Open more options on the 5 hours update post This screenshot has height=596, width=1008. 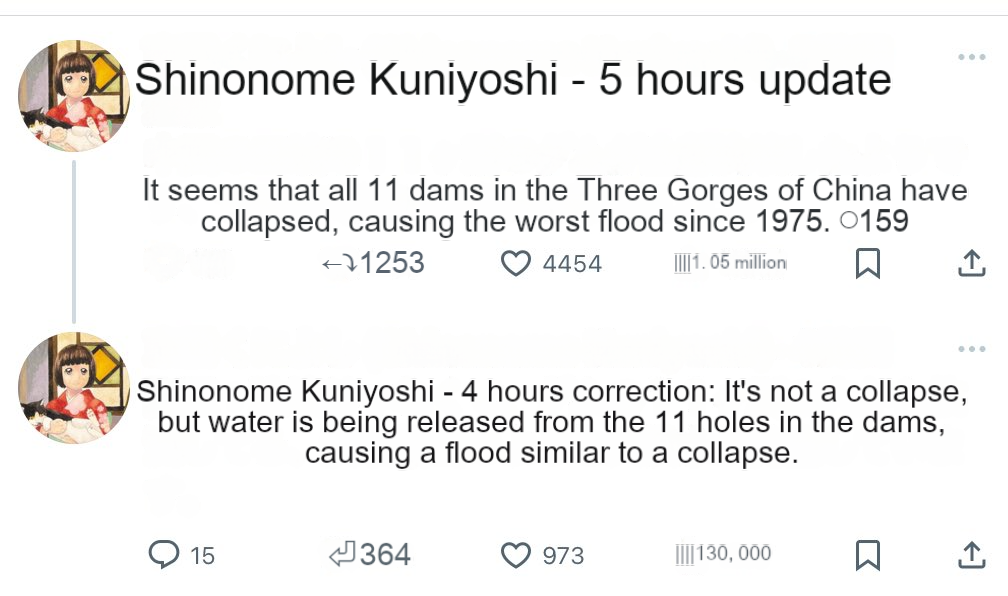pyautogui.click(x=971, y=57)
